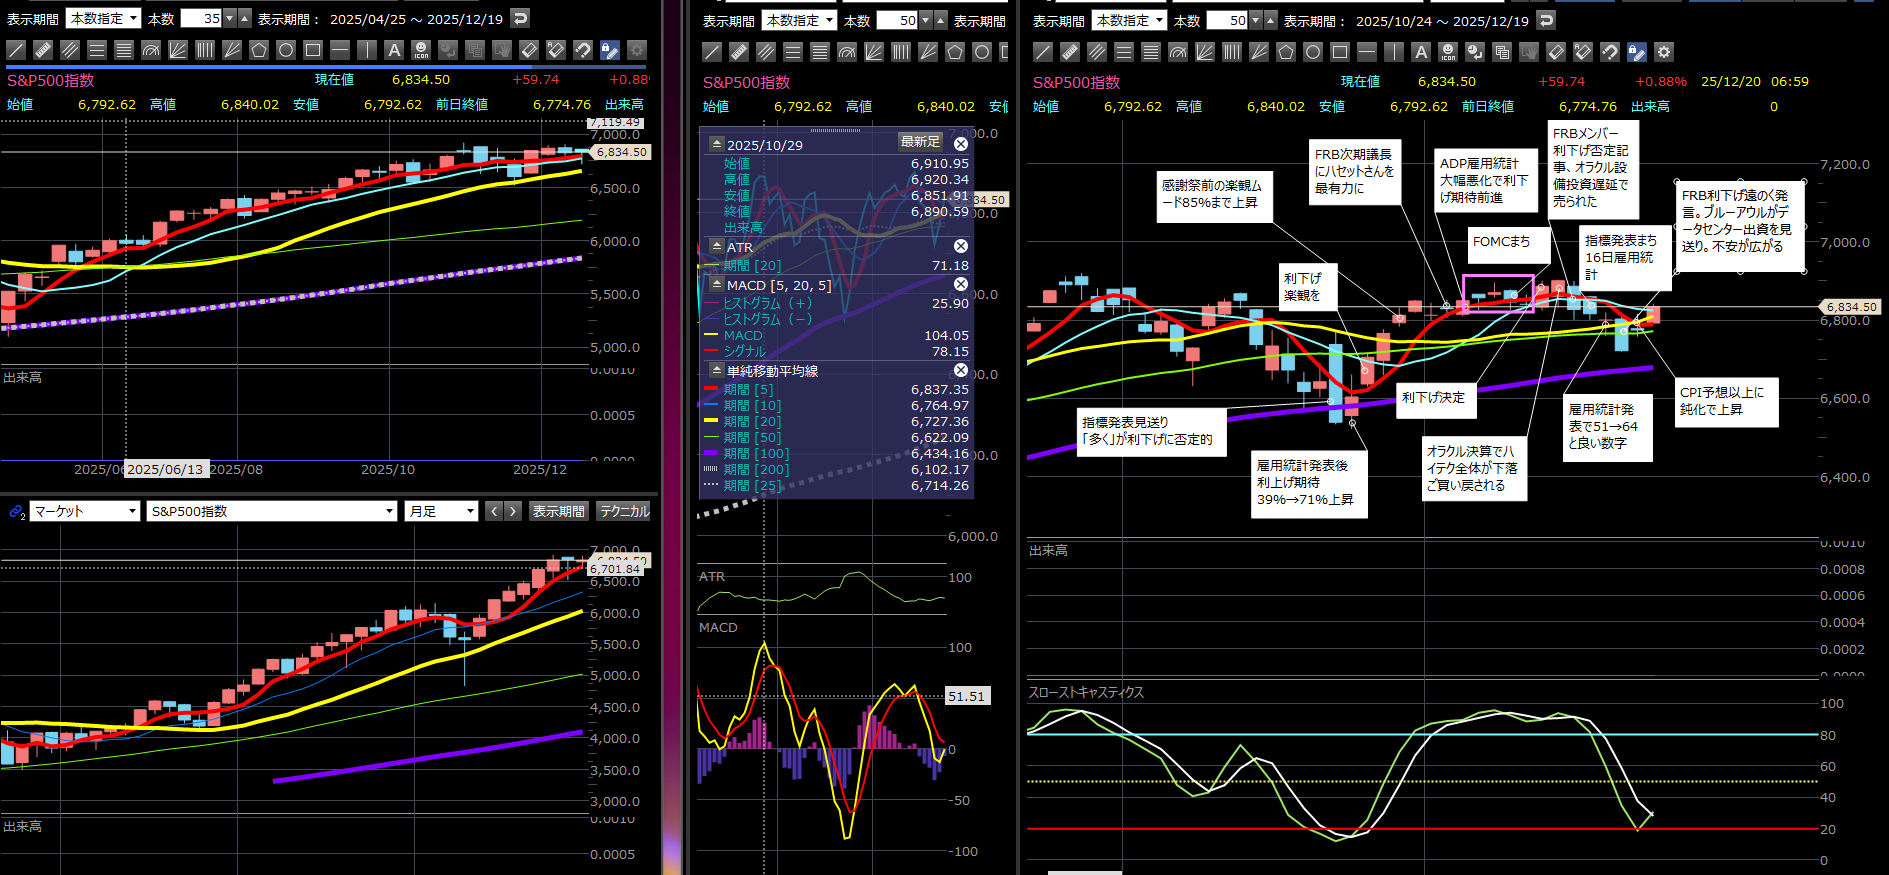Collapse the 単純移動平均線 section in legend
The width and height of the screenshot is (1889, 875).
pyautogui.click(x=716, y=371)
